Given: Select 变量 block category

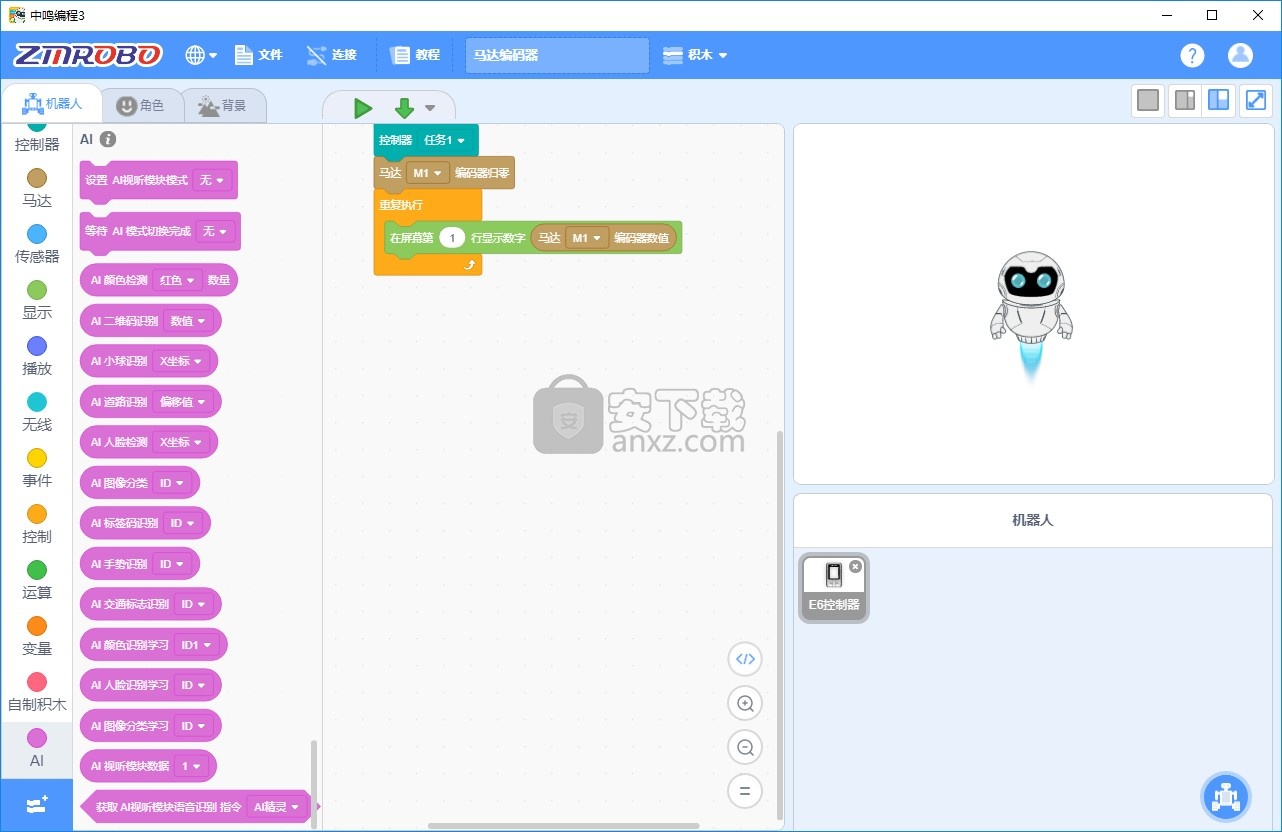Looking at the screenshot, I should [37, 637].
